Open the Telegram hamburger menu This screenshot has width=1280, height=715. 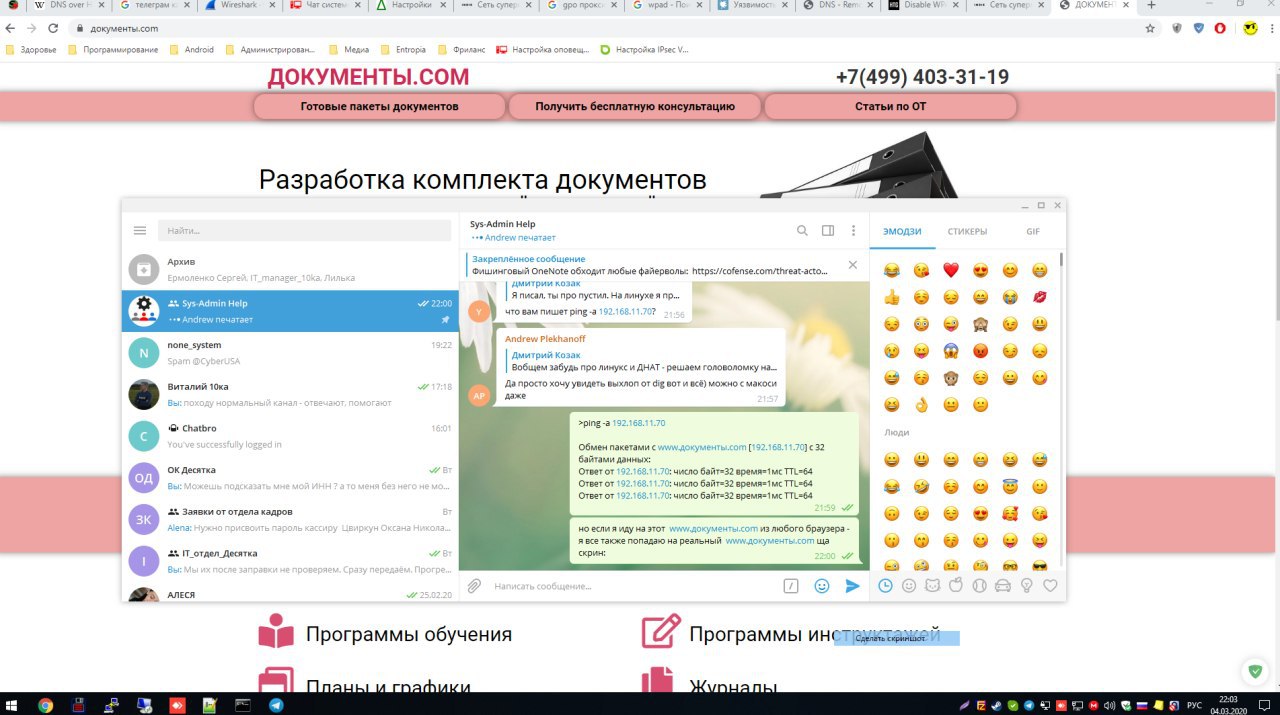coord(140,230)
